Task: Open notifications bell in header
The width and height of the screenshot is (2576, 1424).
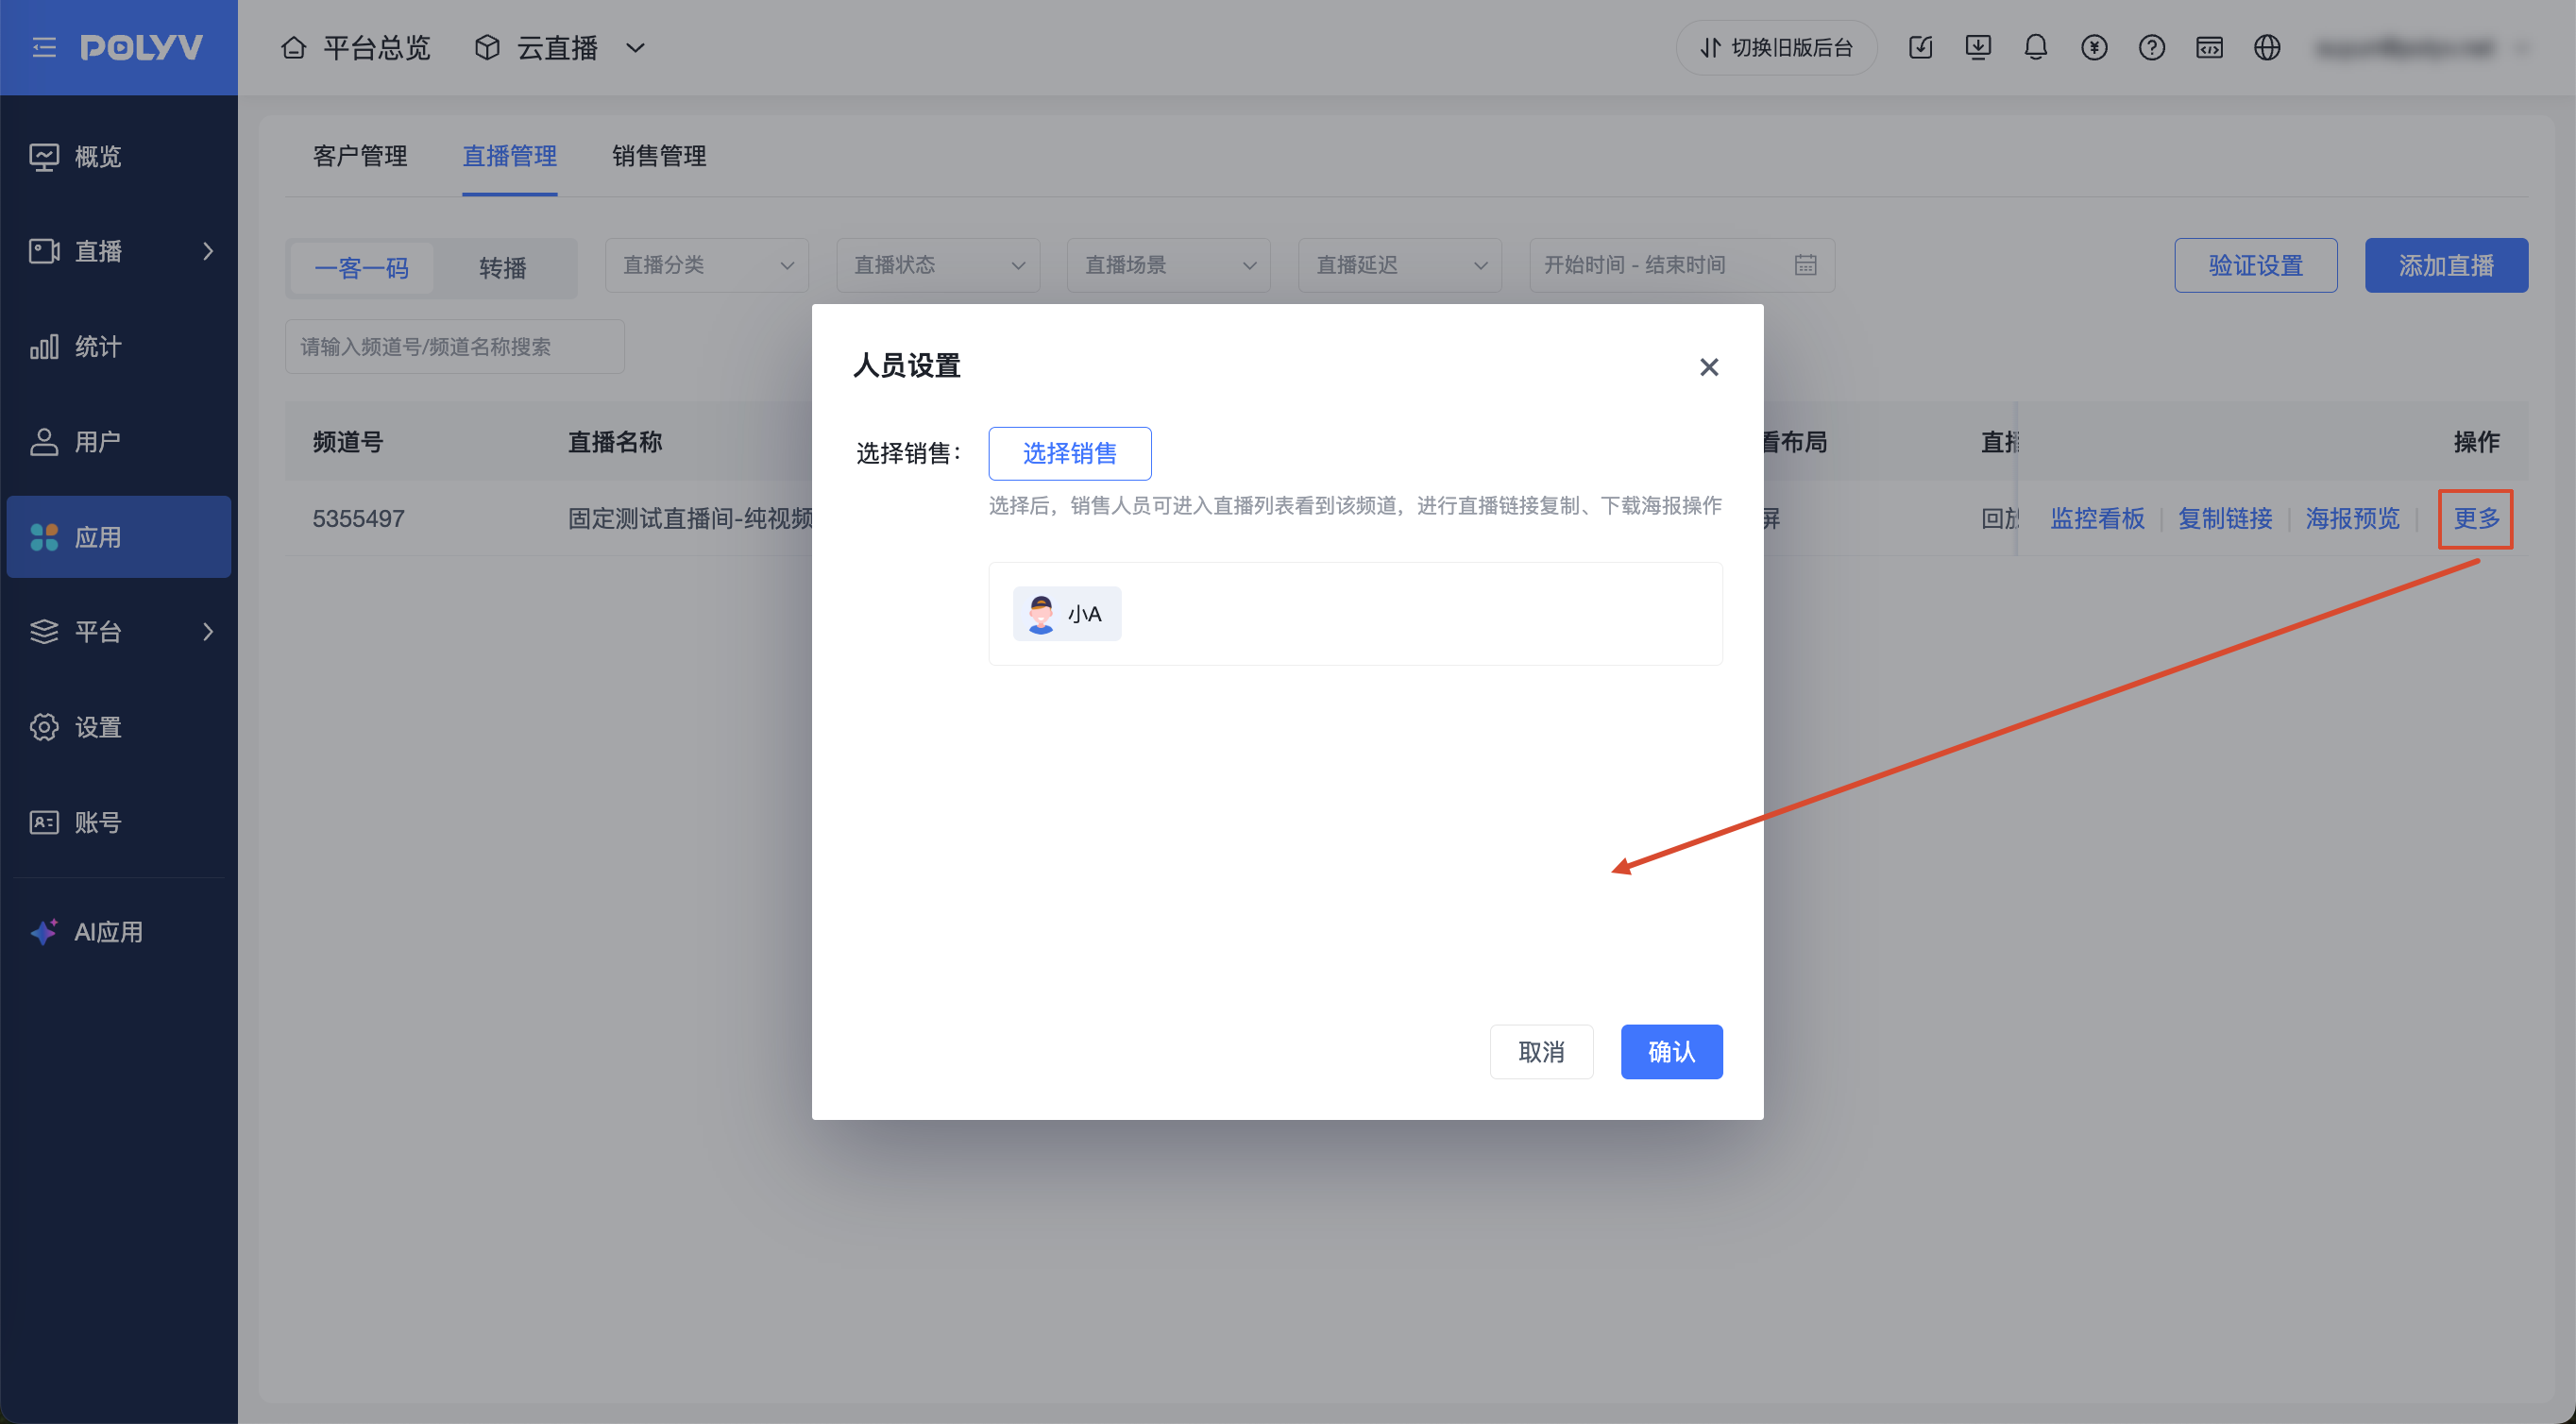Action: coord(2035,47)
